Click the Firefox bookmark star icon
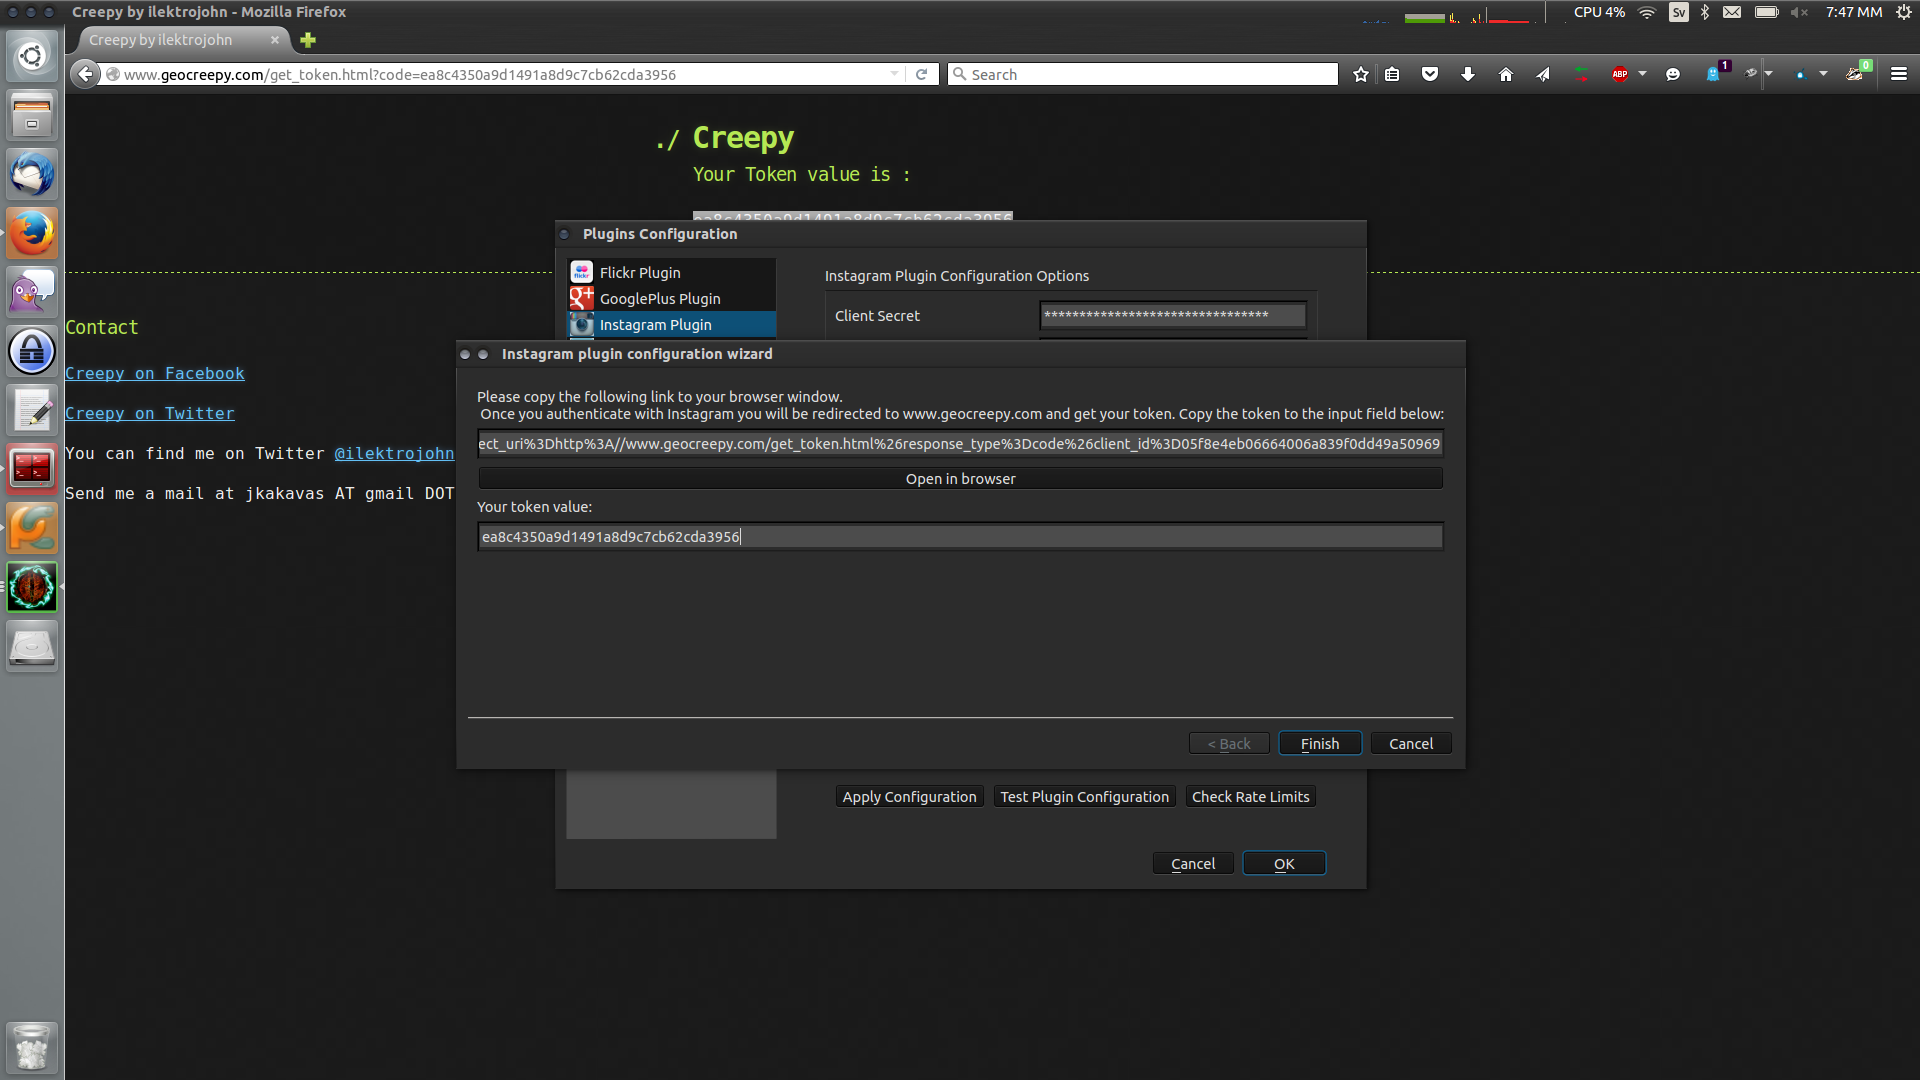Screen dimensions: 1920x1080 coord(1361,74)
